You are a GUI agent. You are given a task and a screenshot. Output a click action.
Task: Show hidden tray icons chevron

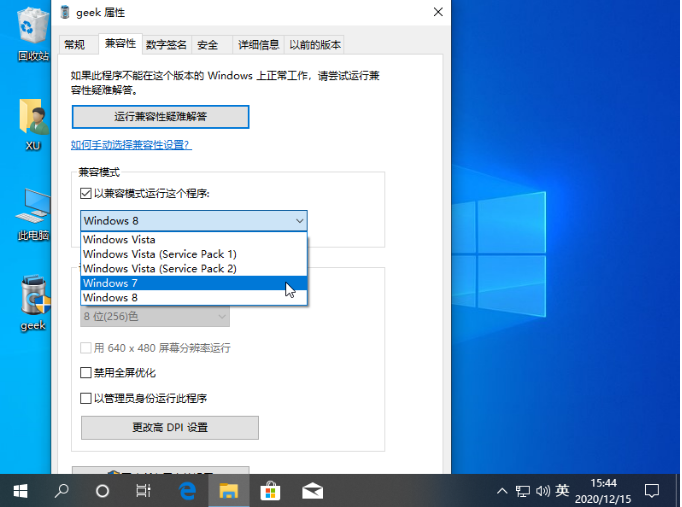click(x=502, y=491)
